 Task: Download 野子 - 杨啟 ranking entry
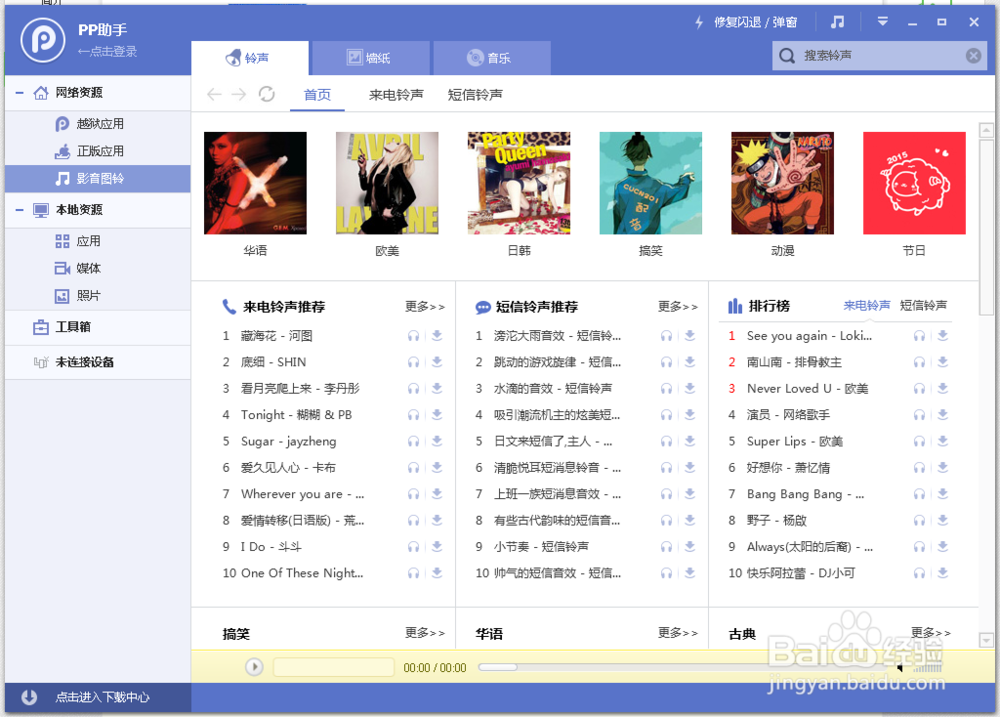(x=943, y=521)
